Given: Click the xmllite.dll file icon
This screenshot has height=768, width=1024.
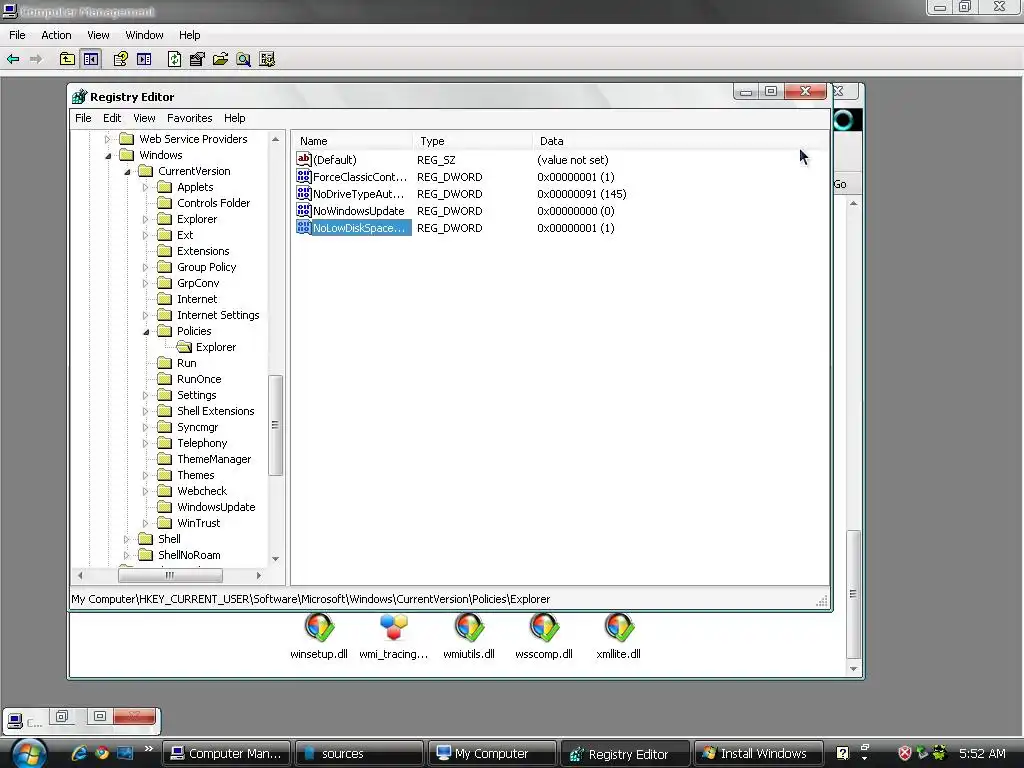Looking at the screenshot, I should point(618,628).
